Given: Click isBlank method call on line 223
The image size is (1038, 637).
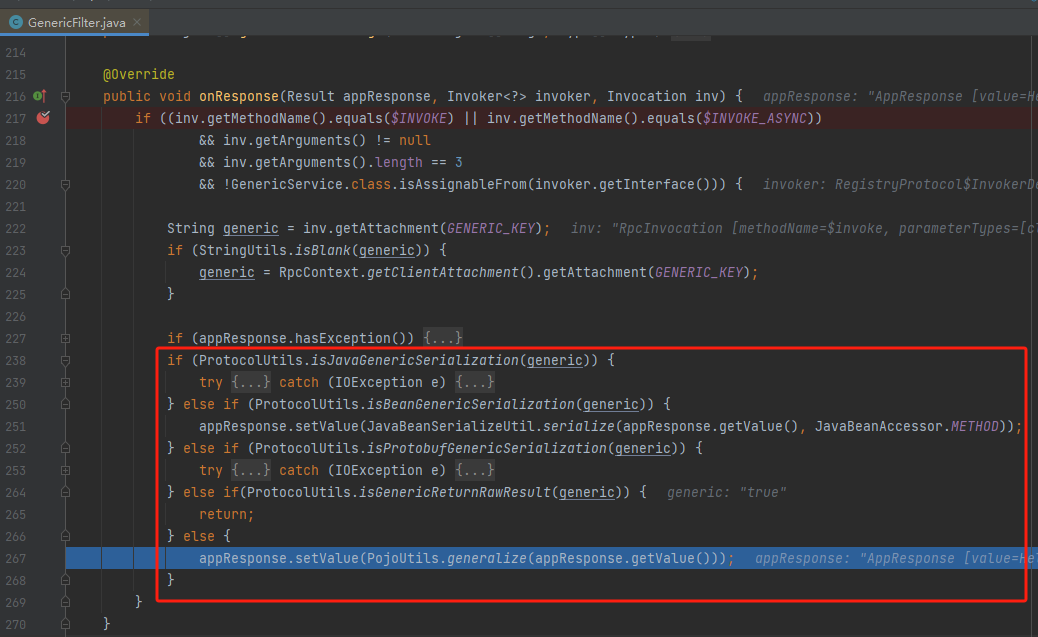Looking at the screenshot, I should coord(322,250).
